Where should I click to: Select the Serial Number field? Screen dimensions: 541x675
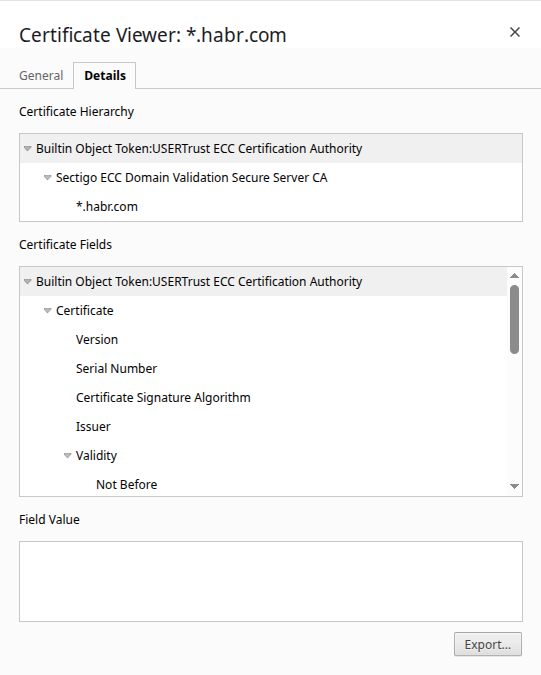[263, 368]
